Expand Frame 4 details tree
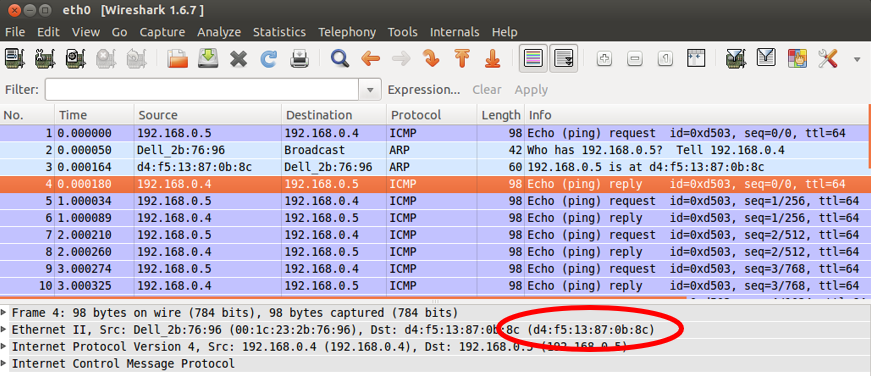Image resolution: width=871 pixels, height=376 pixels. tap(4, 312)
